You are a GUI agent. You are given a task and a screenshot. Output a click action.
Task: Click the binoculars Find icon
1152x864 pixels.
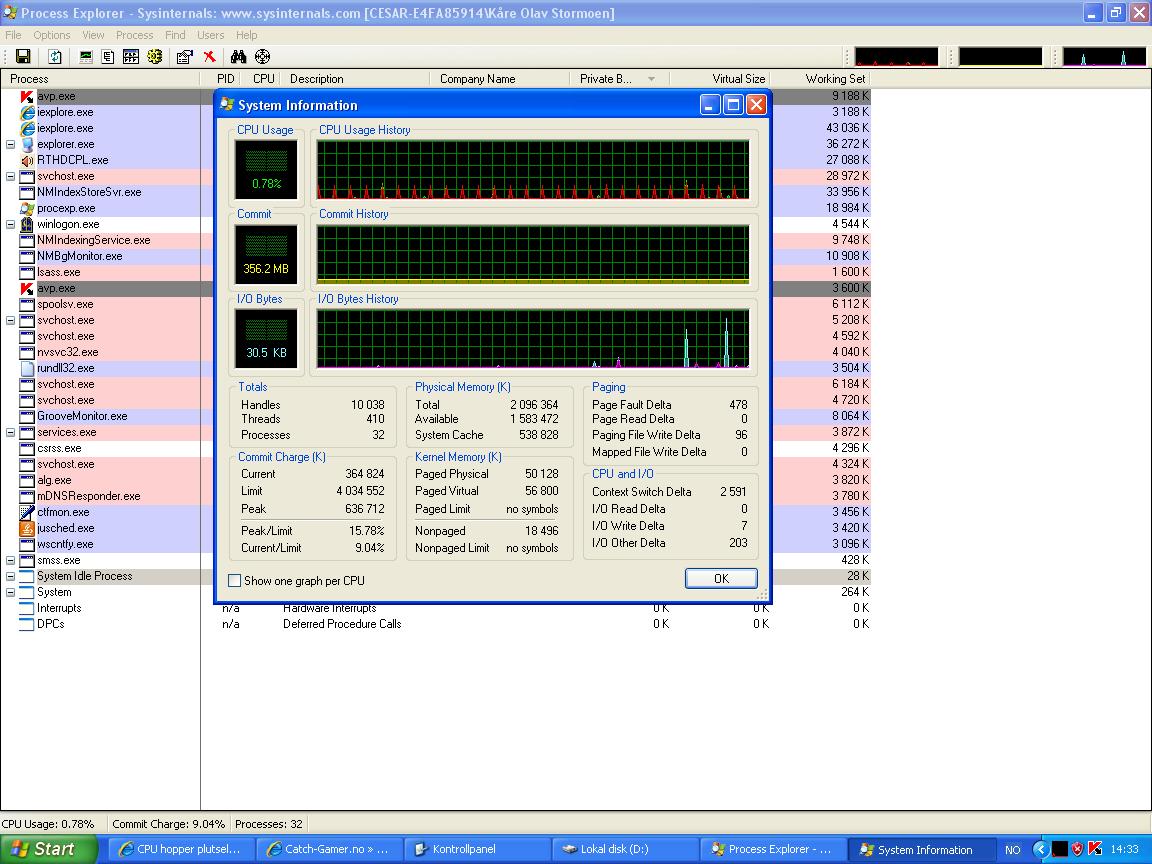pyautogui.click(x=238, y=57)
